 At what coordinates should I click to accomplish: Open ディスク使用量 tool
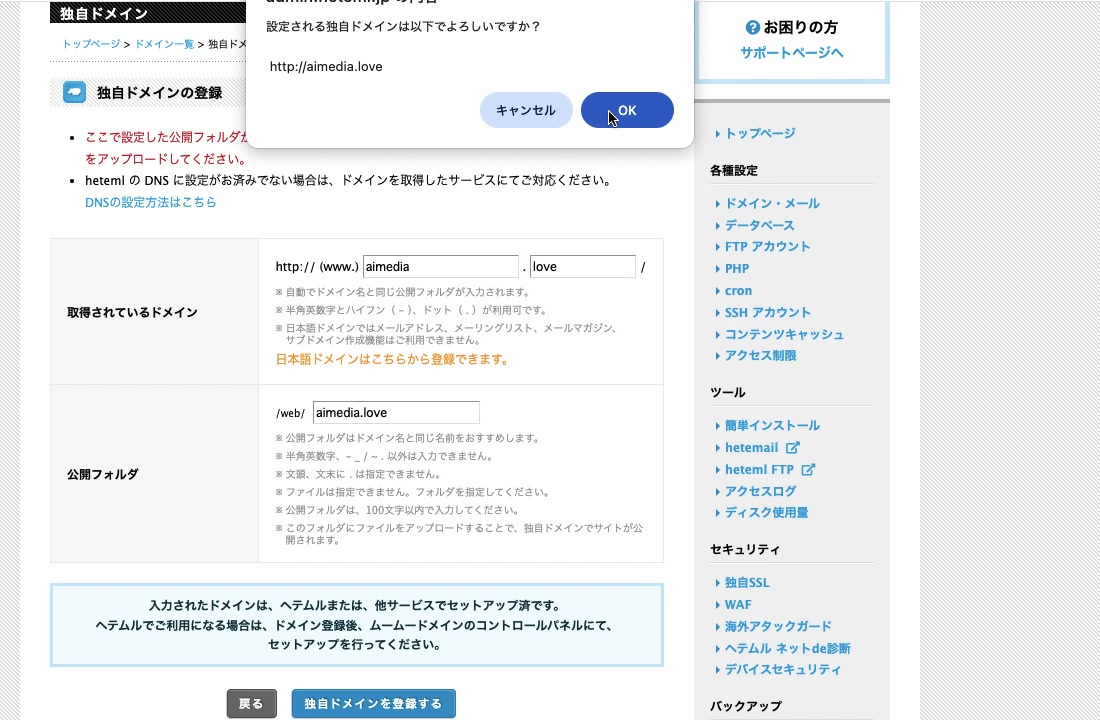(x=766, y=513)
